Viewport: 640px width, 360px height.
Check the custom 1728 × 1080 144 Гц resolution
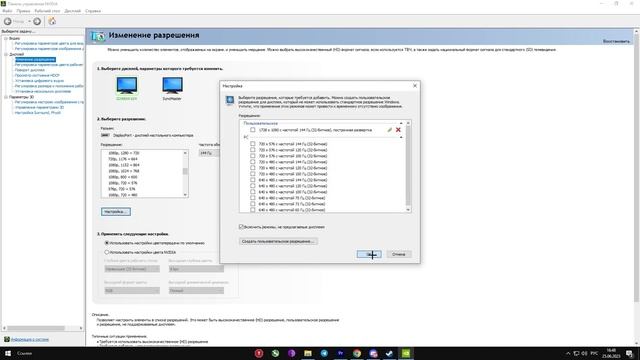253,130
